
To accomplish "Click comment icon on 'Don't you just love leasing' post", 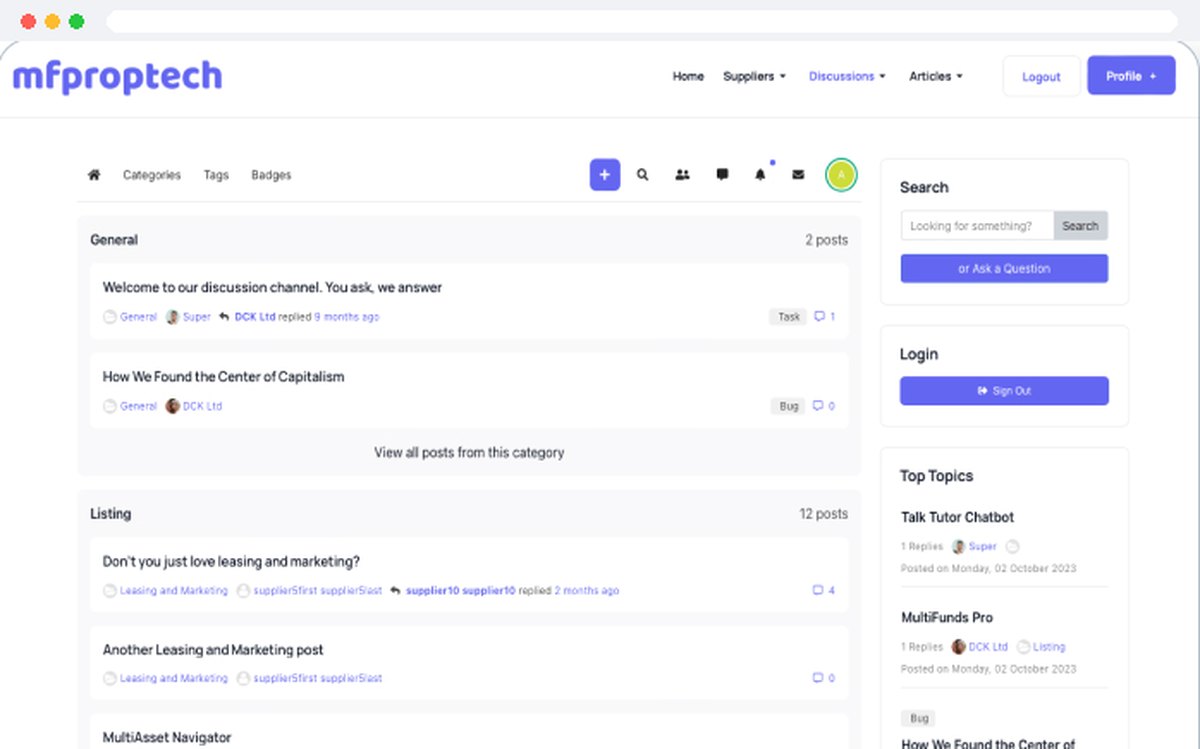I will tap(818, 590).
